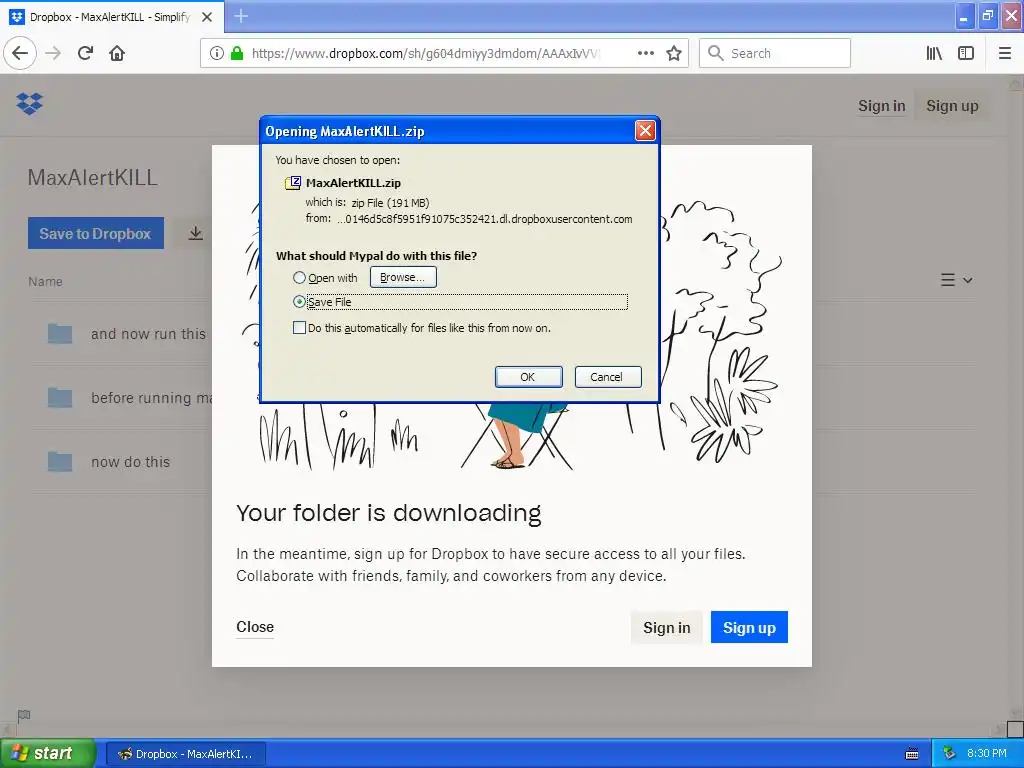
Task: Click the network tray icon near clock
Action: pyautogui.click(x=950, y=753)
